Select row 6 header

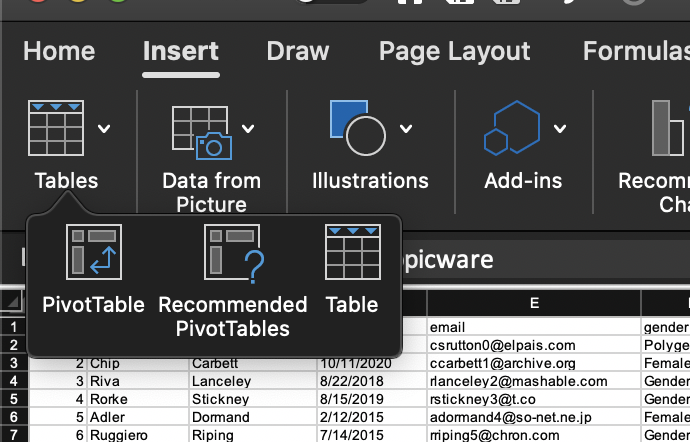pos(14,417)
